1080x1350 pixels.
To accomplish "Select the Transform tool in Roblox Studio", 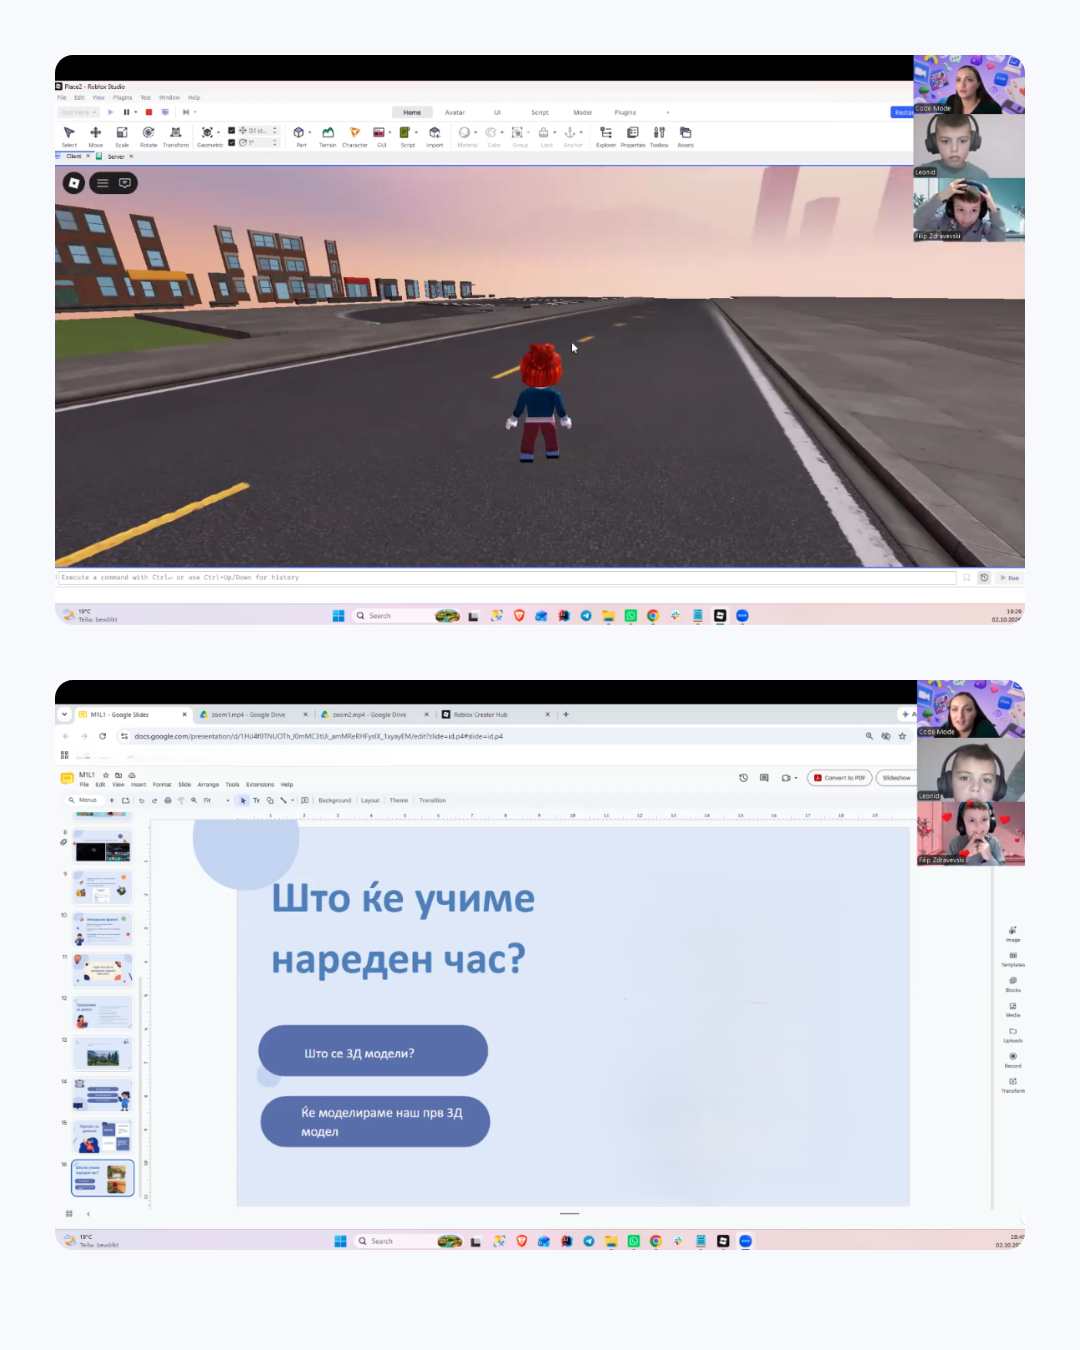I will pos(176,136).
